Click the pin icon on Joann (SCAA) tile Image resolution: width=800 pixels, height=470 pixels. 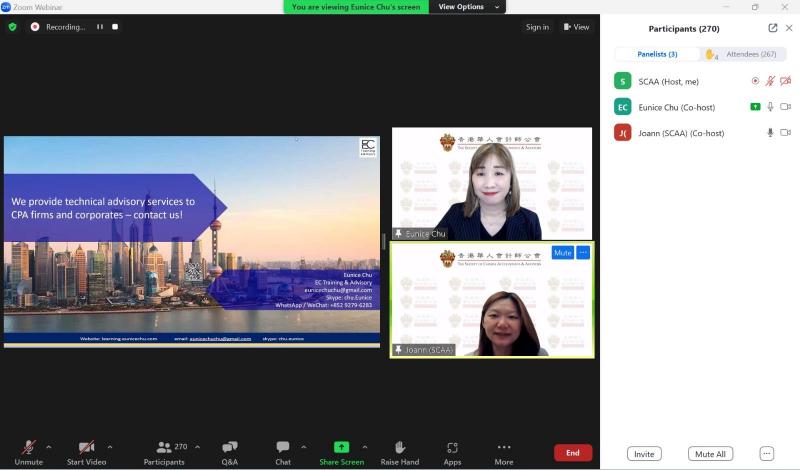pos(398,350)
